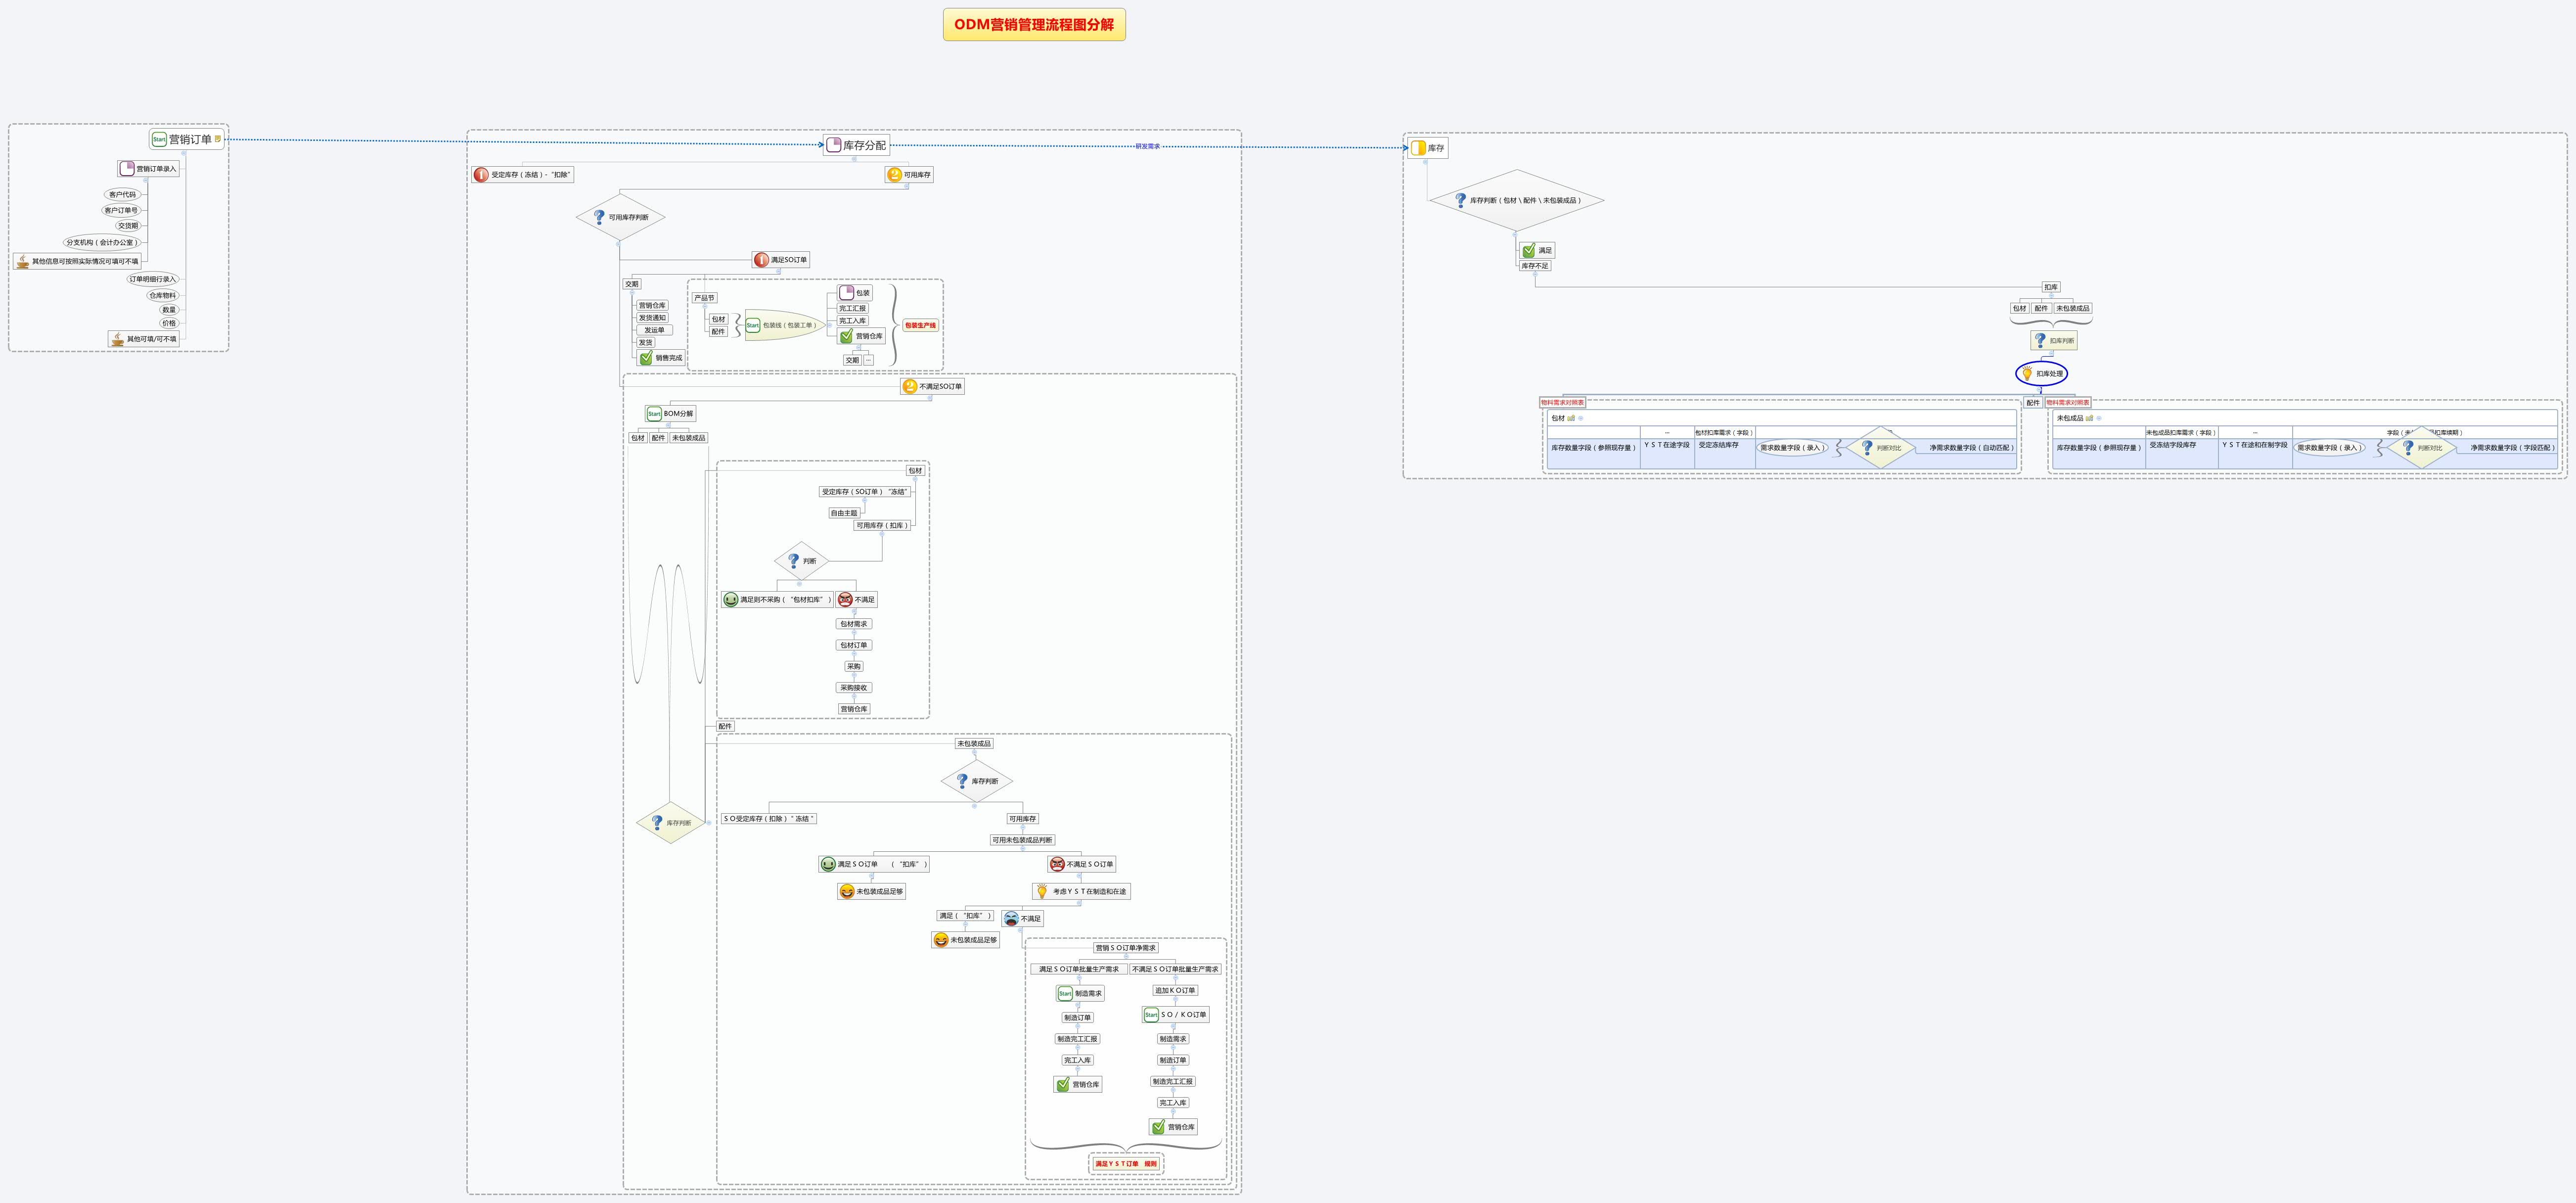Select the 发运单 node

[x=654, y=330]
